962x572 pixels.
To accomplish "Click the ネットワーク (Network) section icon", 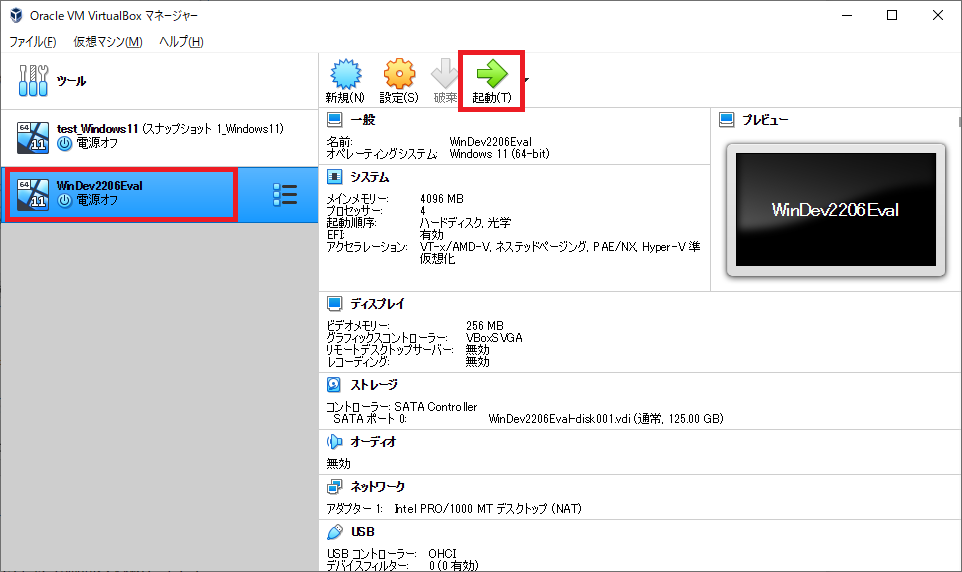I will (x=334, y=487).
